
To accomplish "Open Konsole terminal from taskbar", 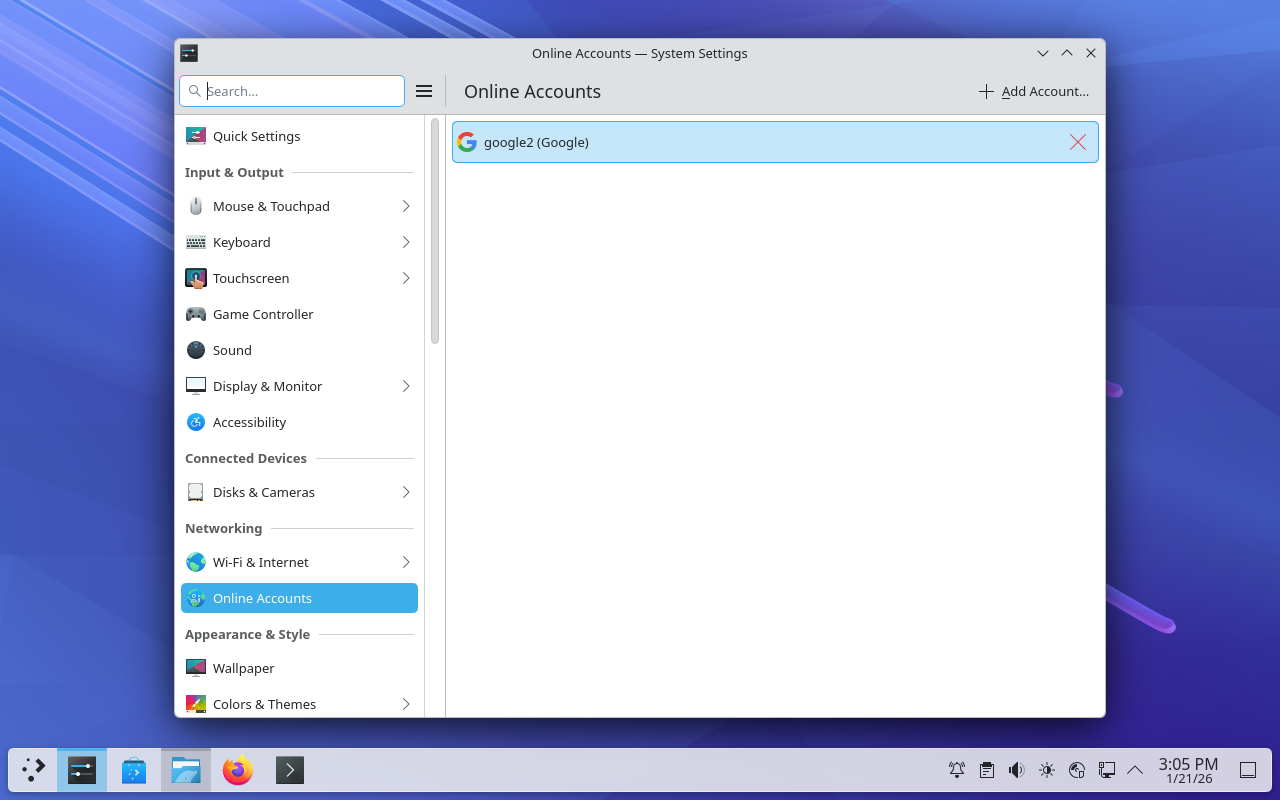I will pyautogui.click(x=290, y=770).
